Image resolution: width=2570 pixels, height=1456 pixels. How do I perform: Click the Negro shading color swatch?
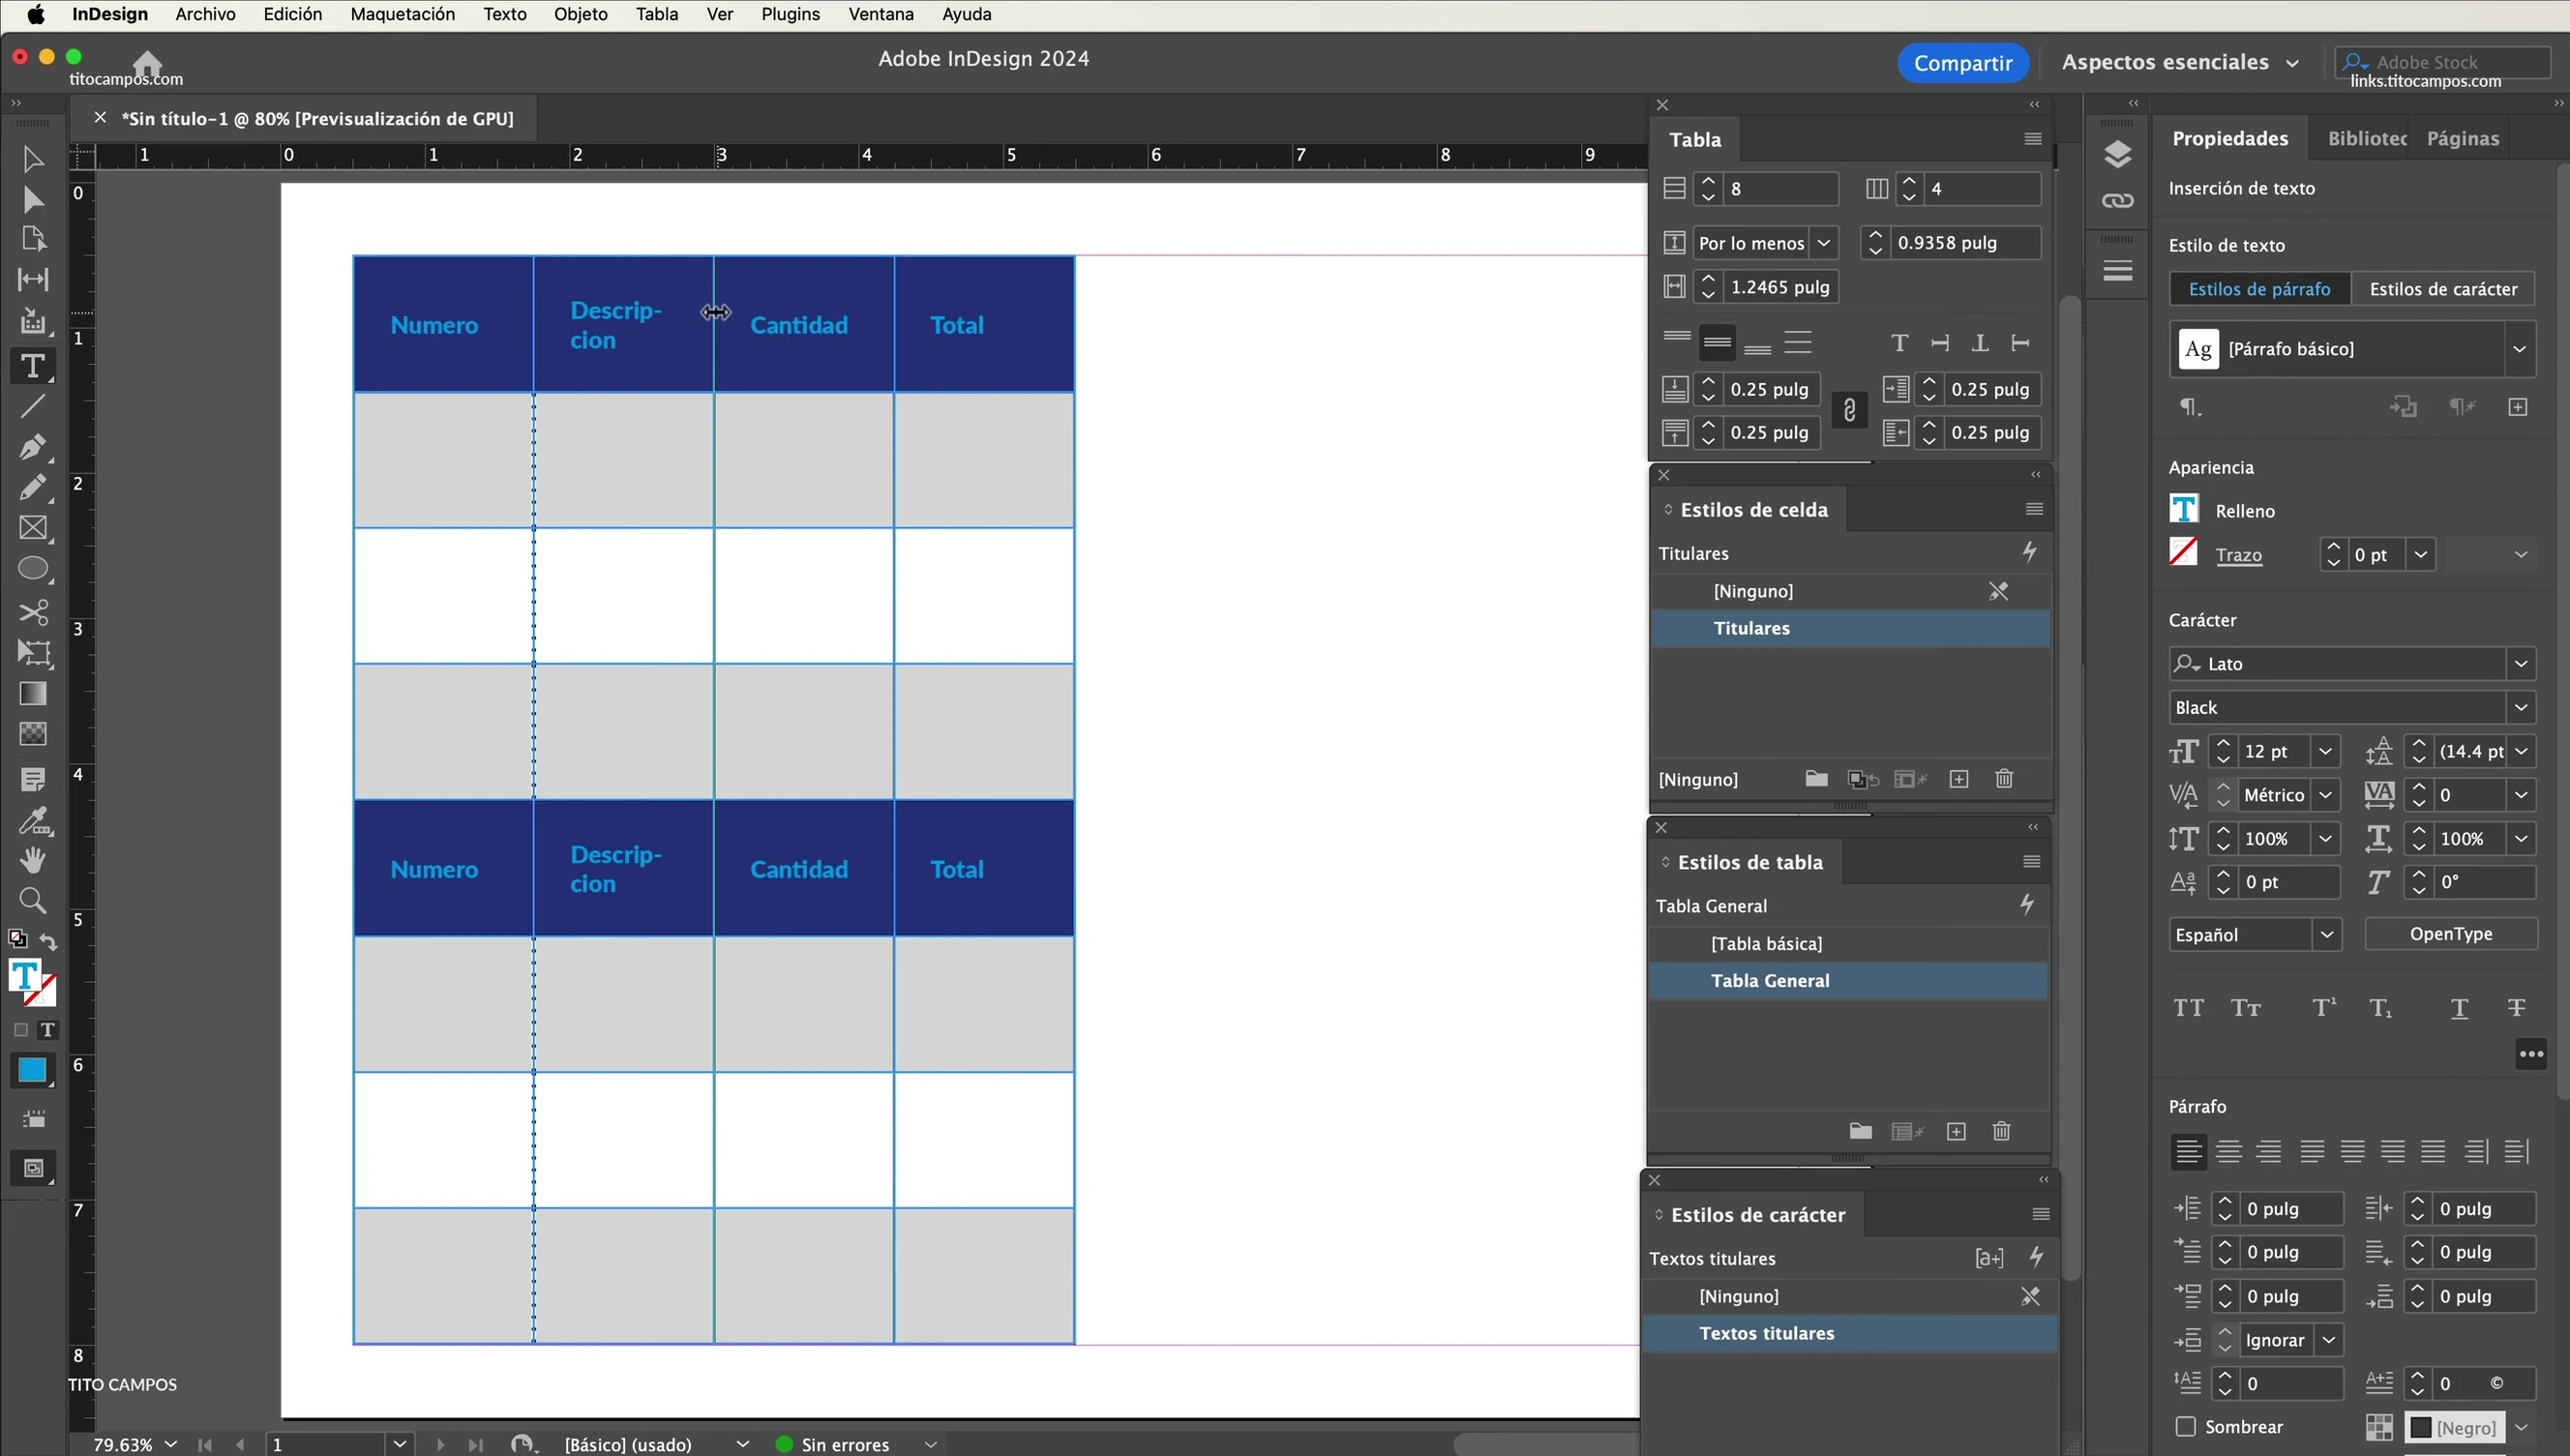tap(2453, 1427)
